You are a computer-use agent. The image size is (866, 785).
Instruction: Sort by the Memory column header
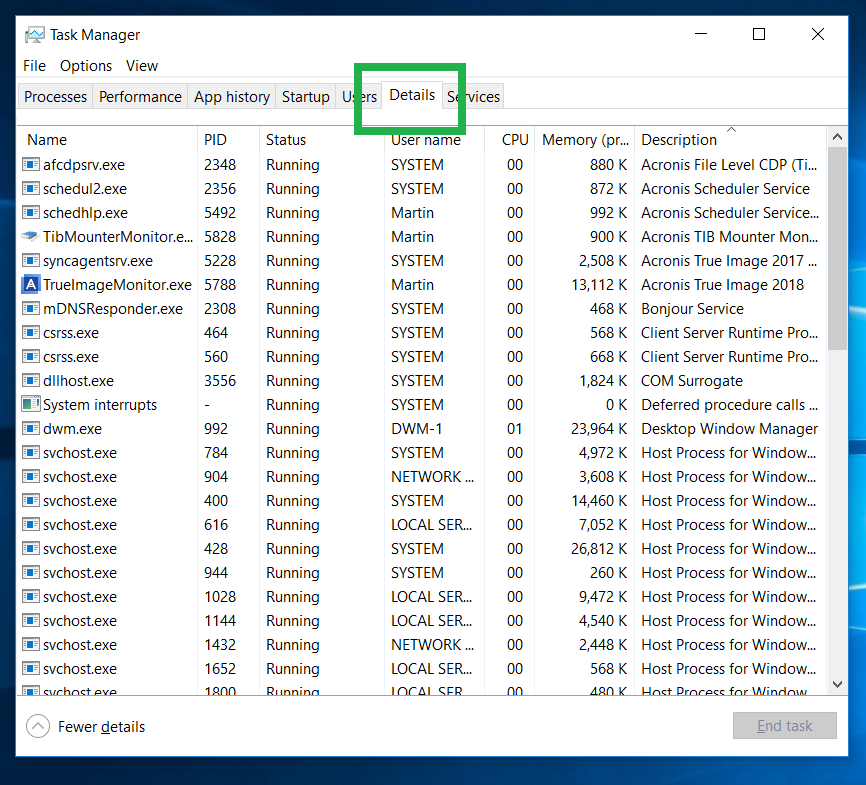coord(584,139)
